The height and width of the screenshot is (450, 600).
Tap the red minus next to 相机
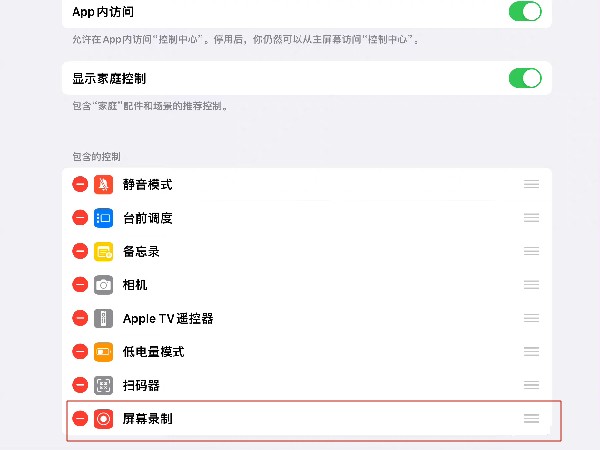[80, 285]
